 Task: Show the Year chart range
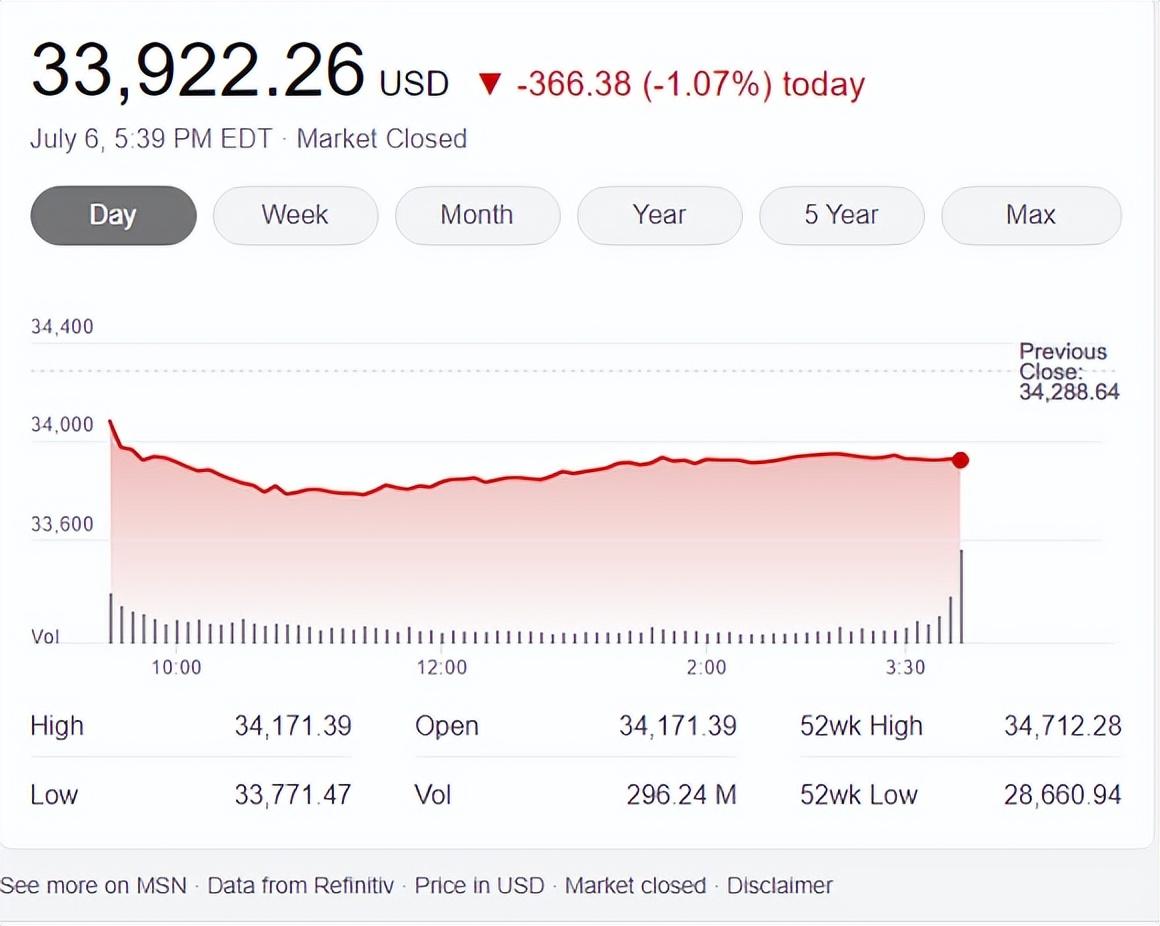(x=659, y=215)
